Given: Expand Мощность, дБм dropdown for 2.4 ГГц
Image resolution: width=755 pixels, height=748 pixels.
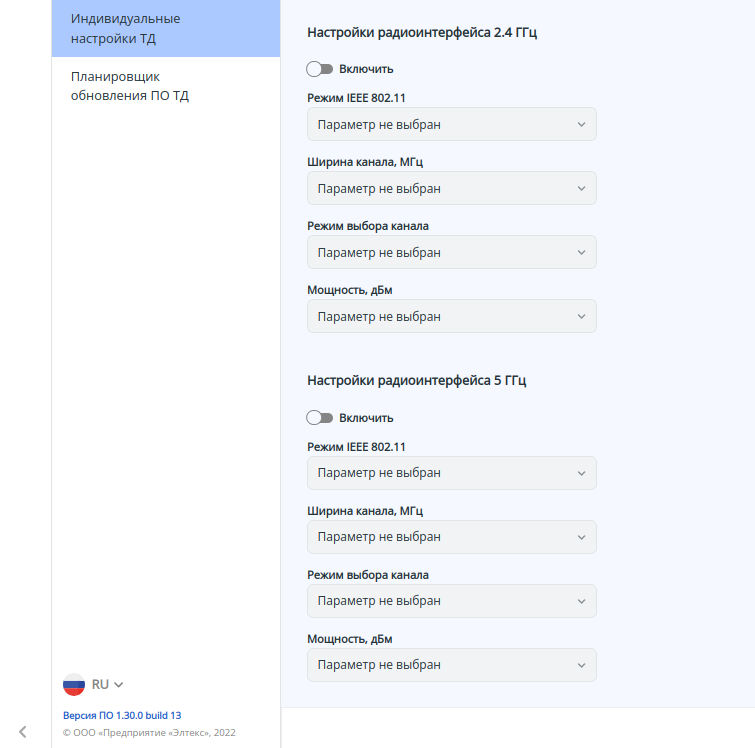Looking at the screenshot, I should (x=451, y=316).
